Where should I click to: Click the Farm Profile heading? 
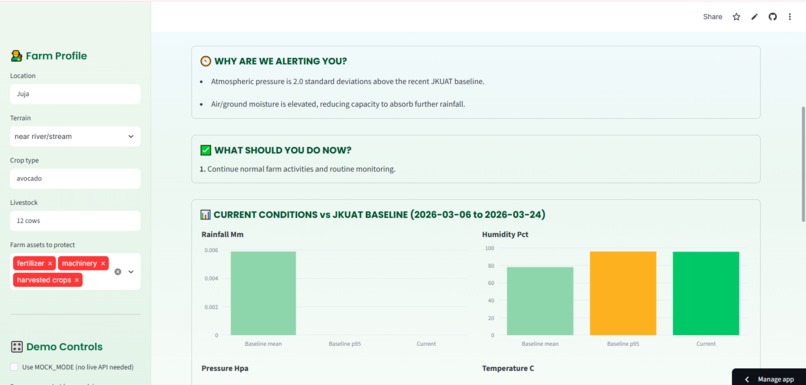click(x=56, y=56)
